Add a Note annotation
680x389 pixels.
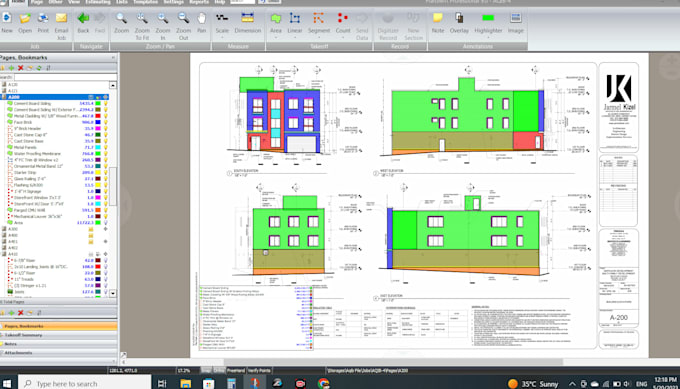[x=438, y=23]
